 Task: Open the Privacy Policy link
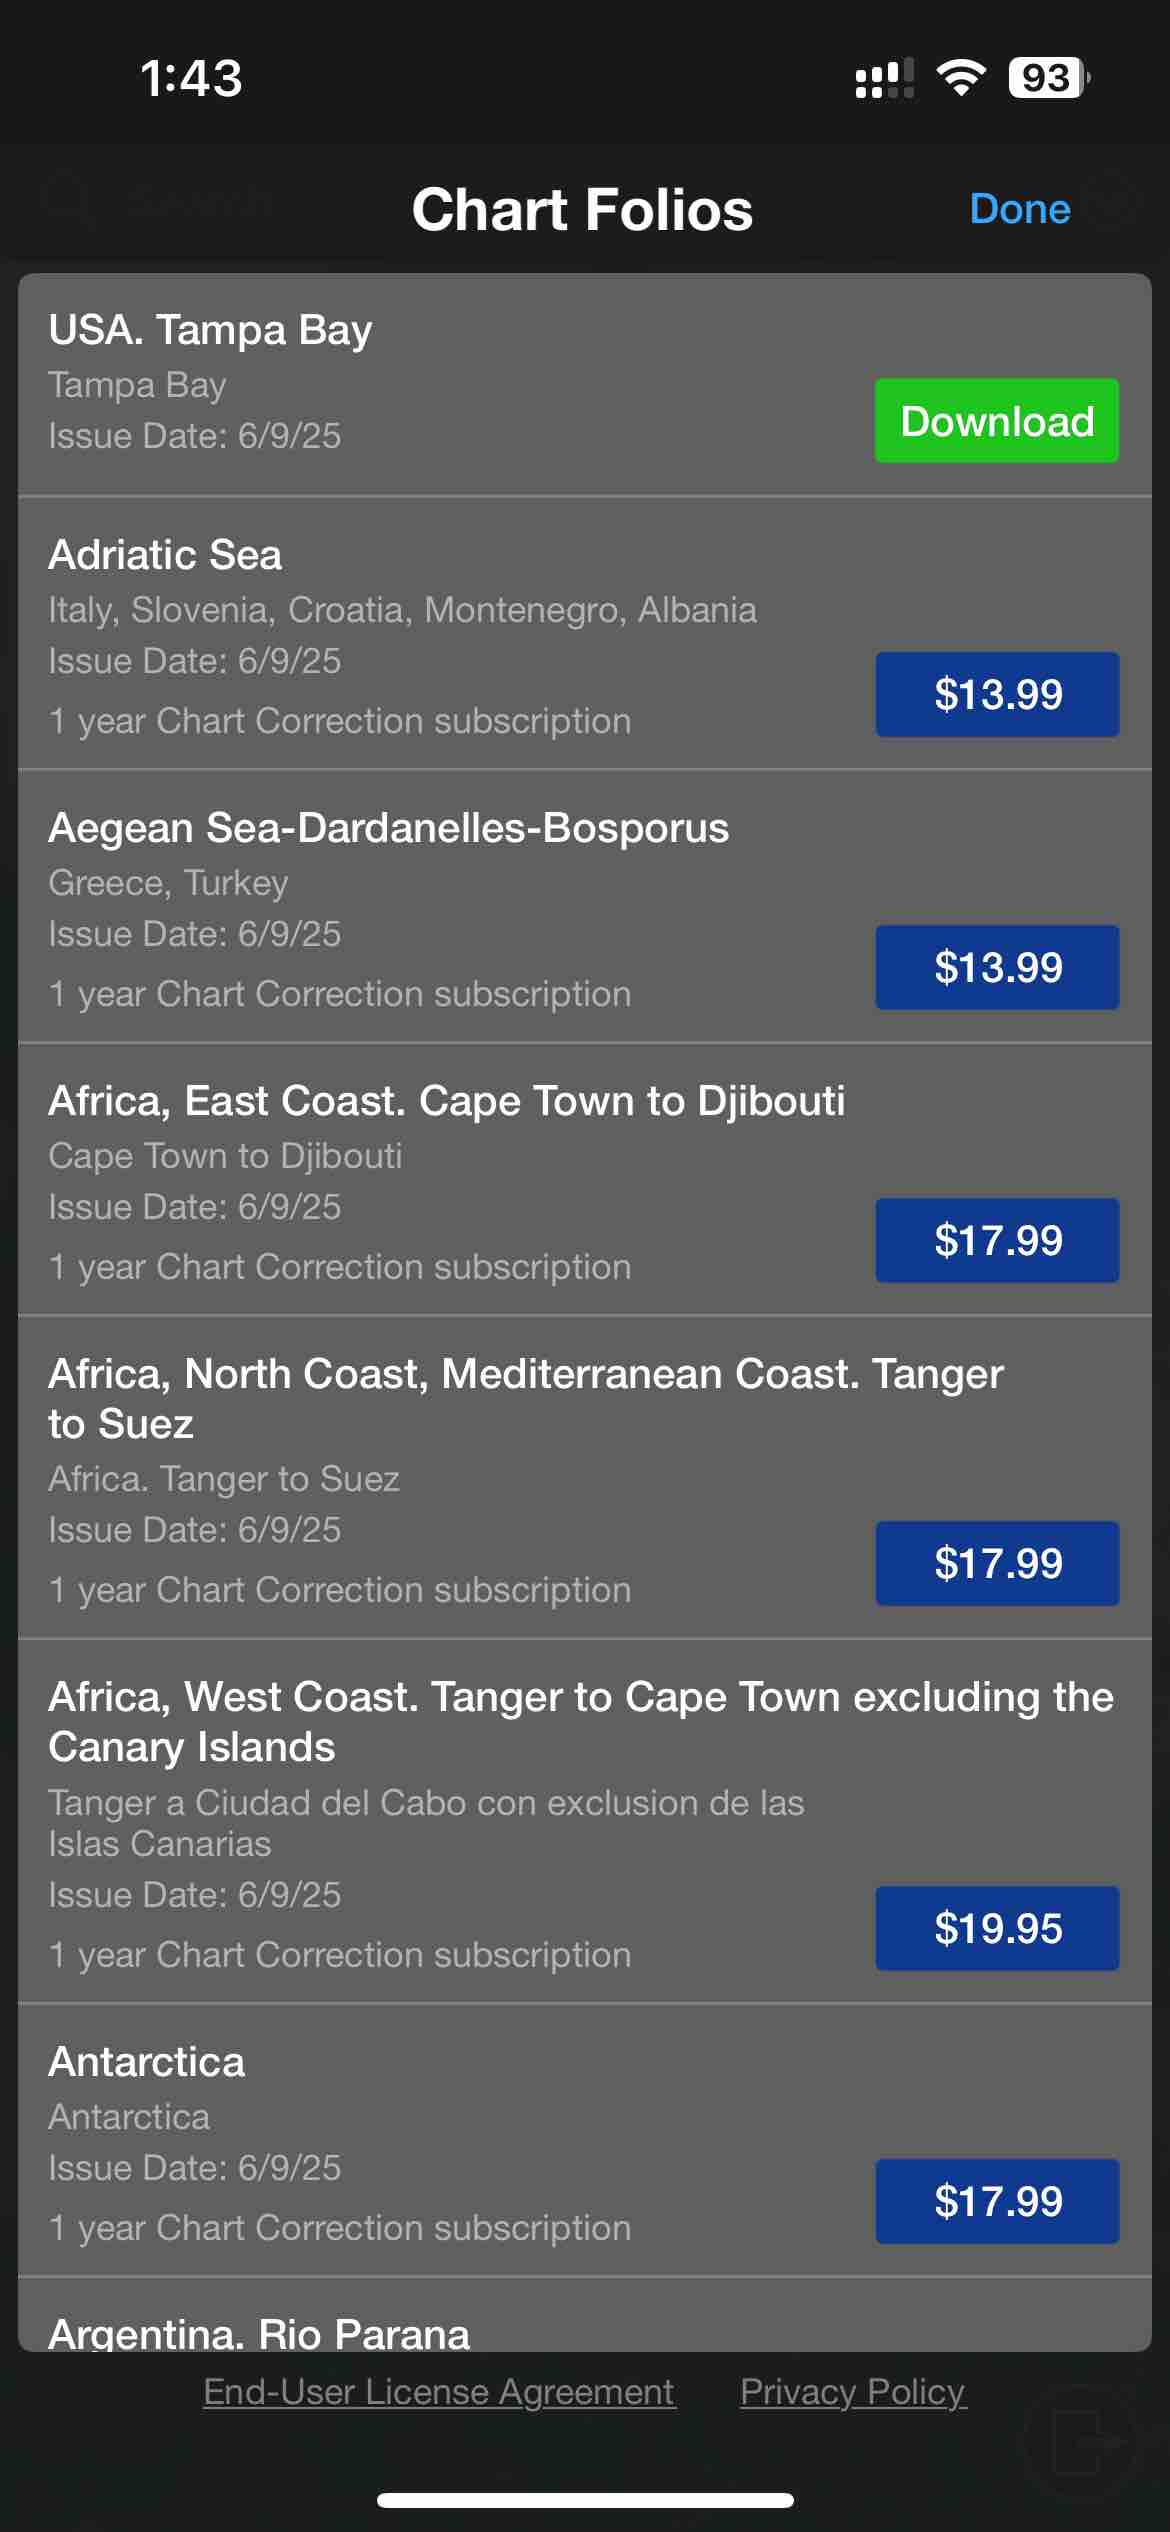point(853,2391)
